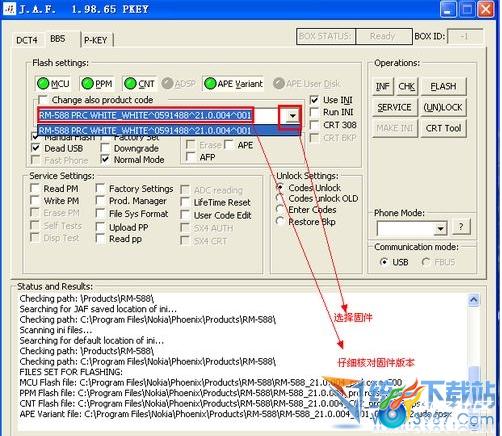Click the grayed ADSP indicator
Image resolution: width=502 pixels, height=436 pixels.
click(x=178, y=84)
